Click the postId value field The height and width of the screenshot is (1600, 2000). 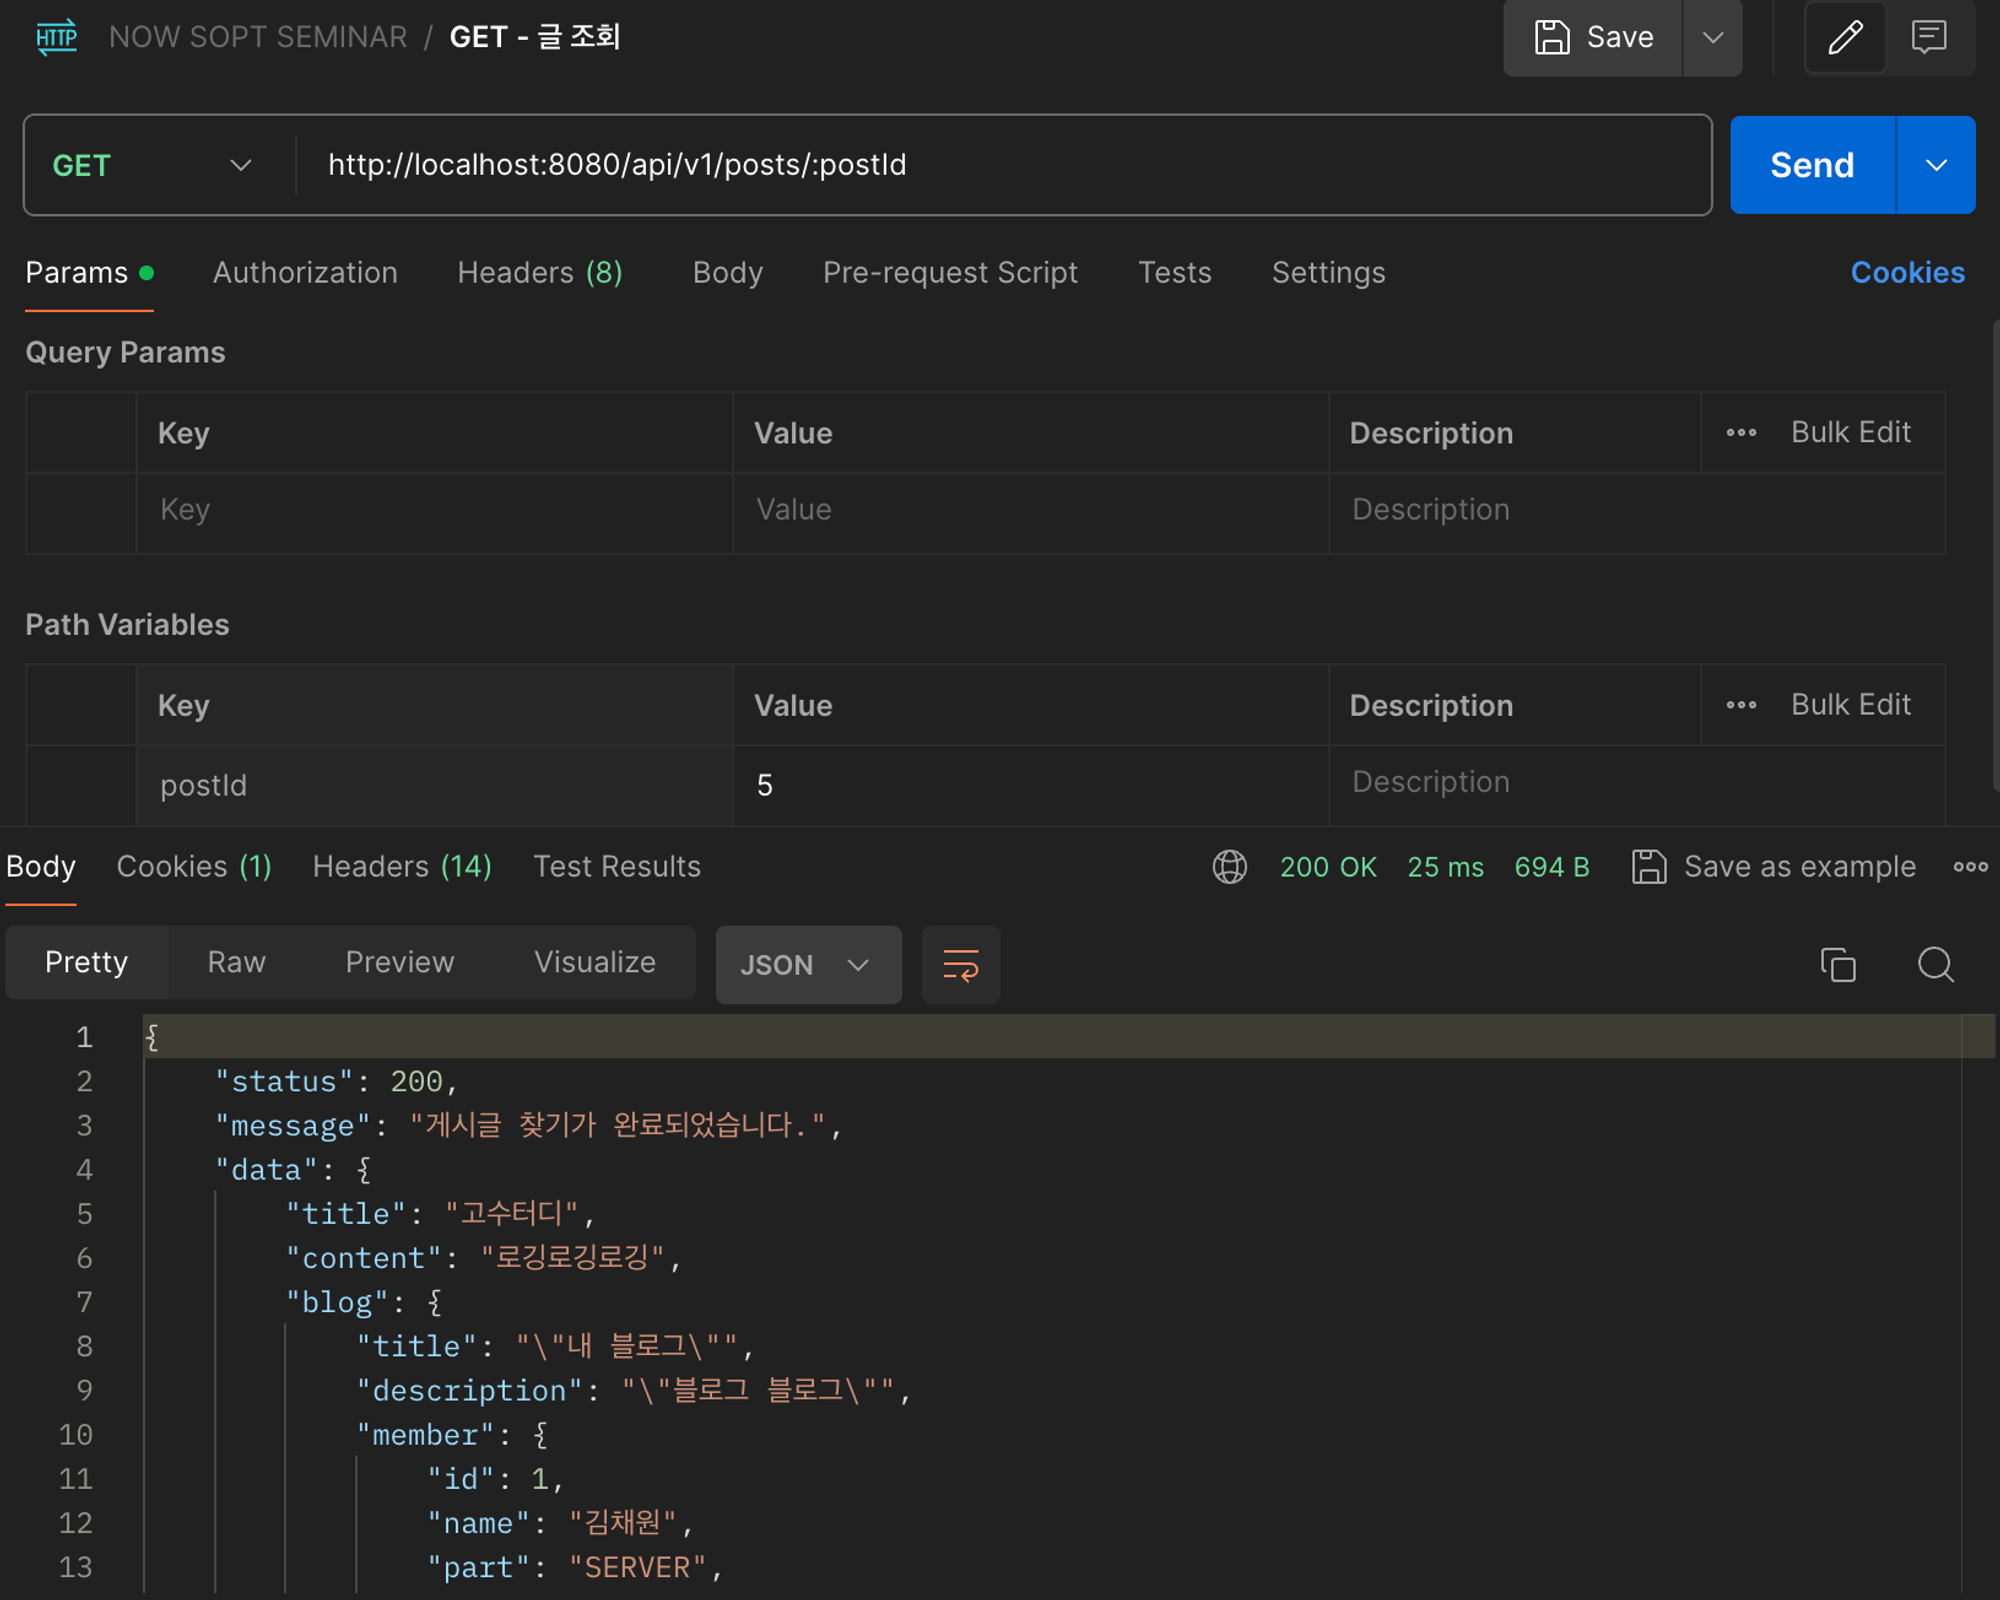1030,785
